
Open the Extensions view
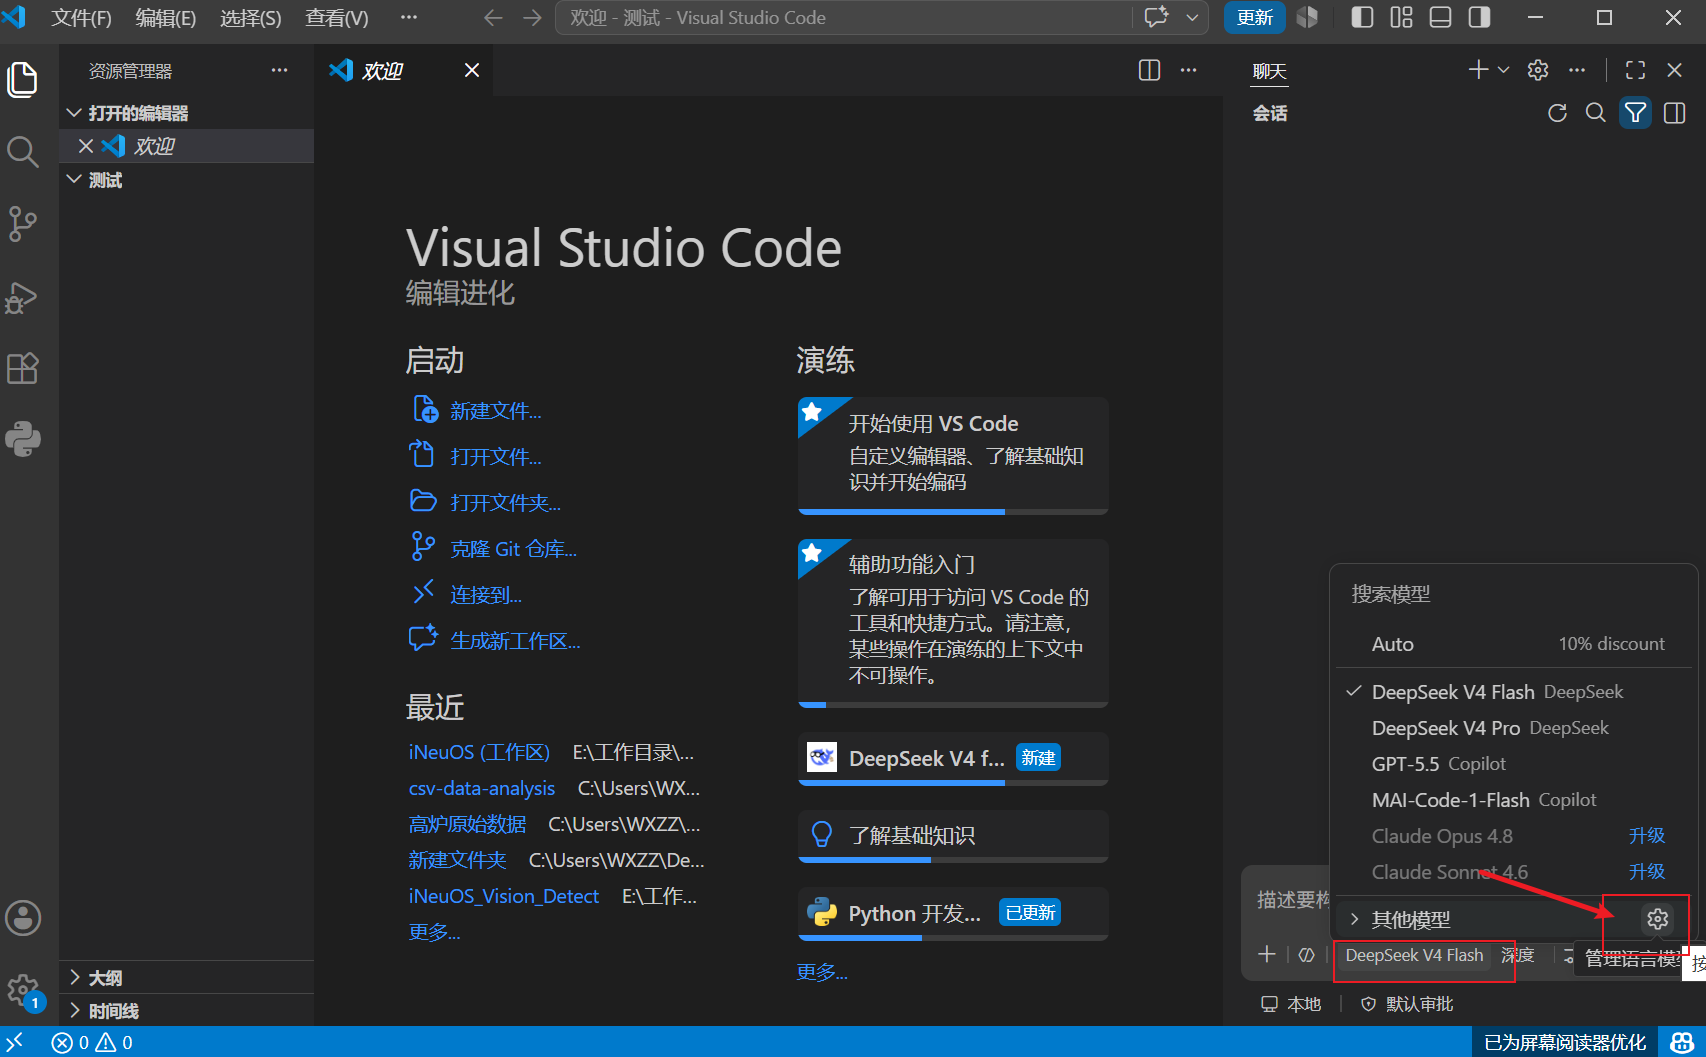pyautogui.click(x=23, y=369)
